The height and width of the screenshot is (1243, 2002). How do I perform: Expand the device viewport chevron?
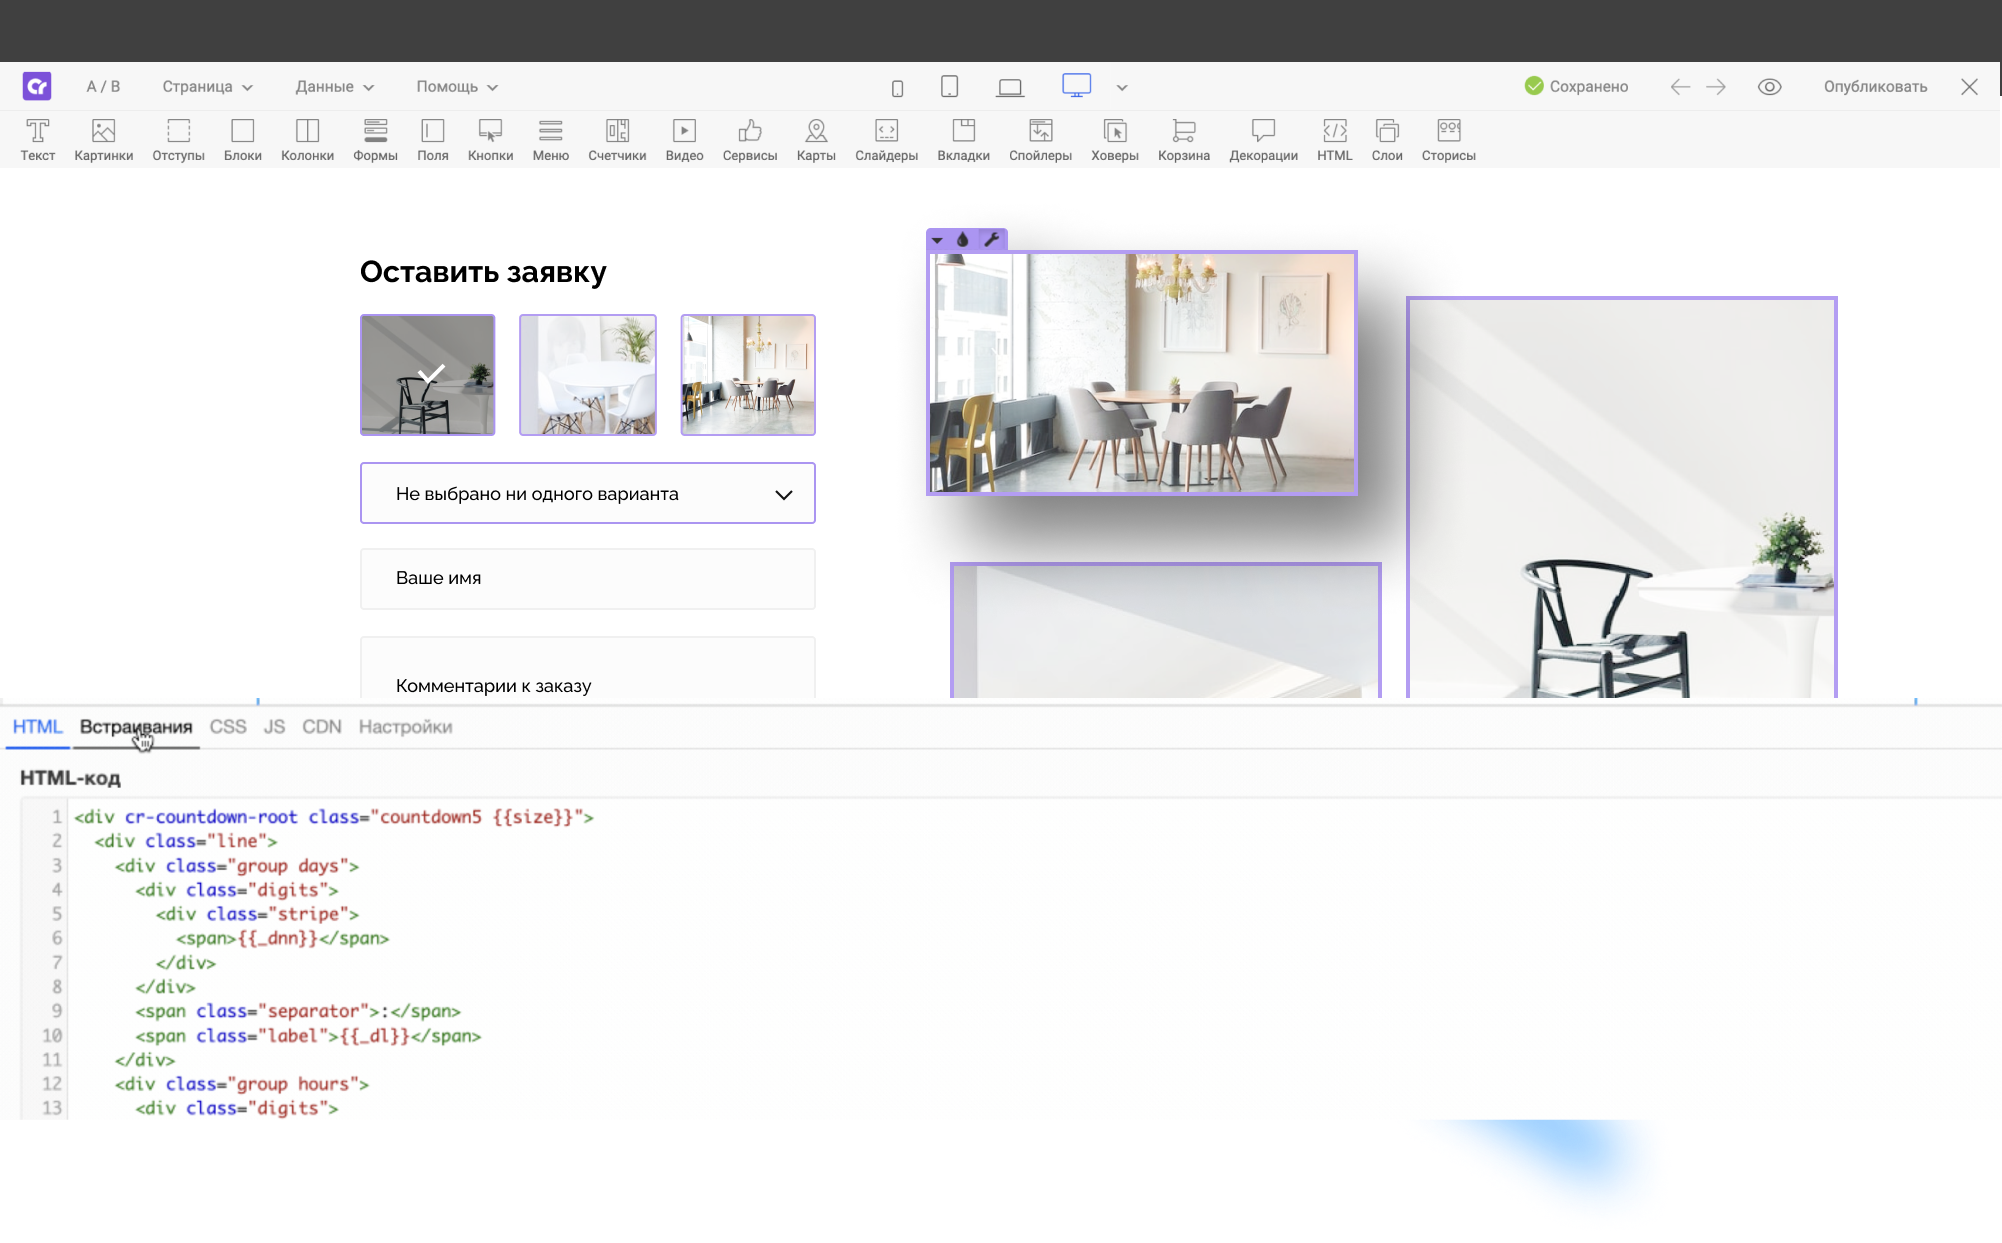coord(1122,88)
